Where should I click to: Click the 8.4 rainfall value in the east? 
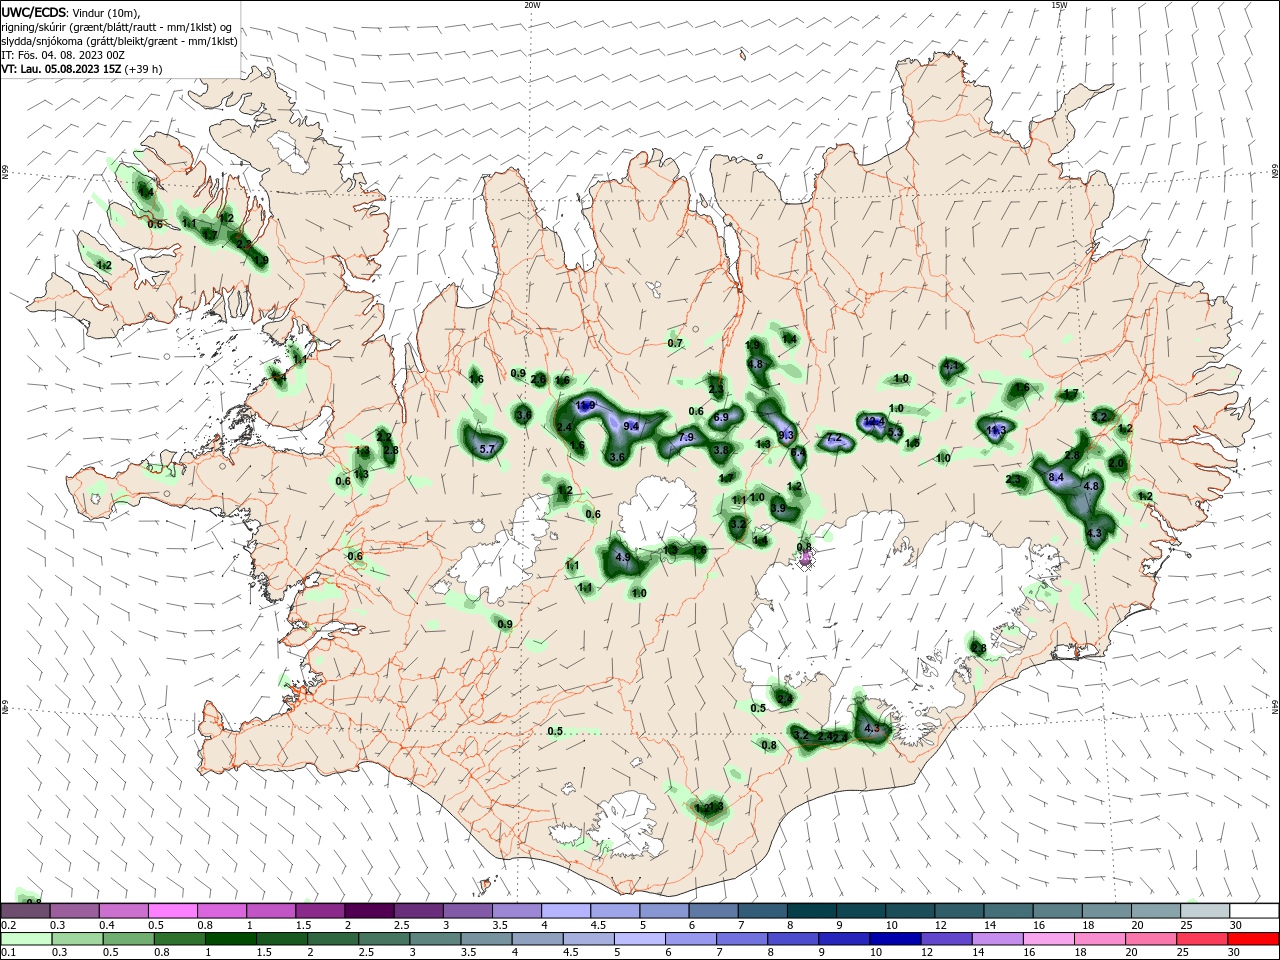click(1056, 478)
